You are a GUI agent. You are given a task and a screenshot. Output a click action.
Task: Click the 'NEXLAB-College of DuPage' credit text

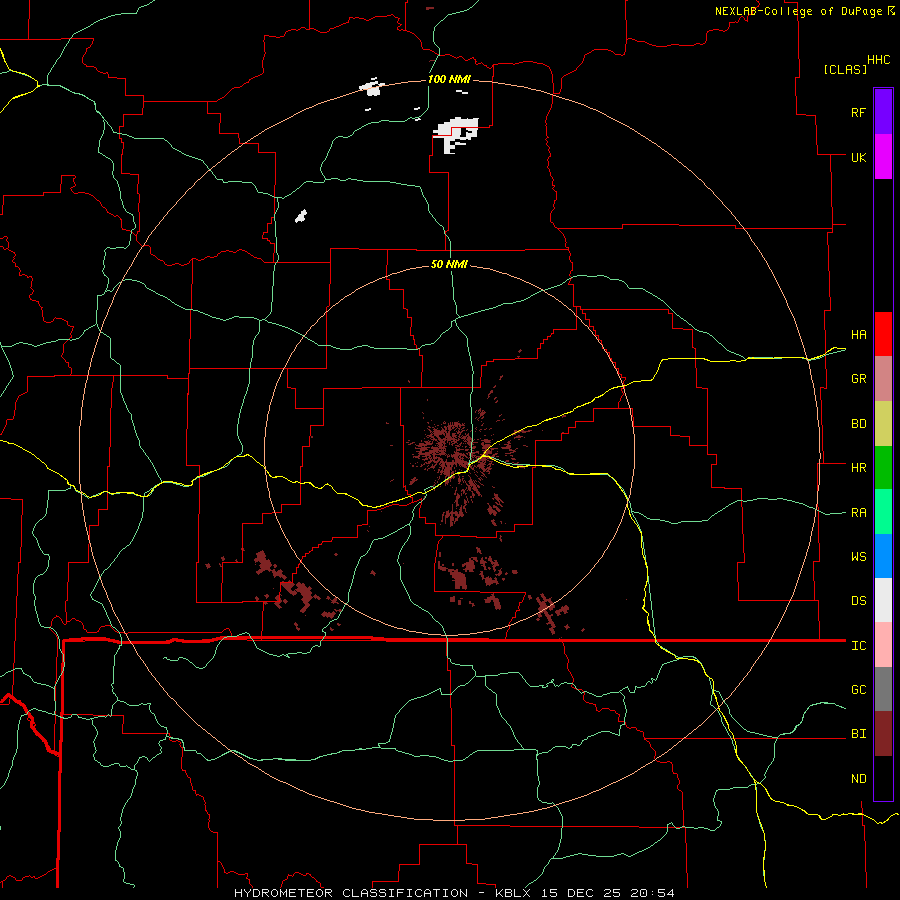798,11
